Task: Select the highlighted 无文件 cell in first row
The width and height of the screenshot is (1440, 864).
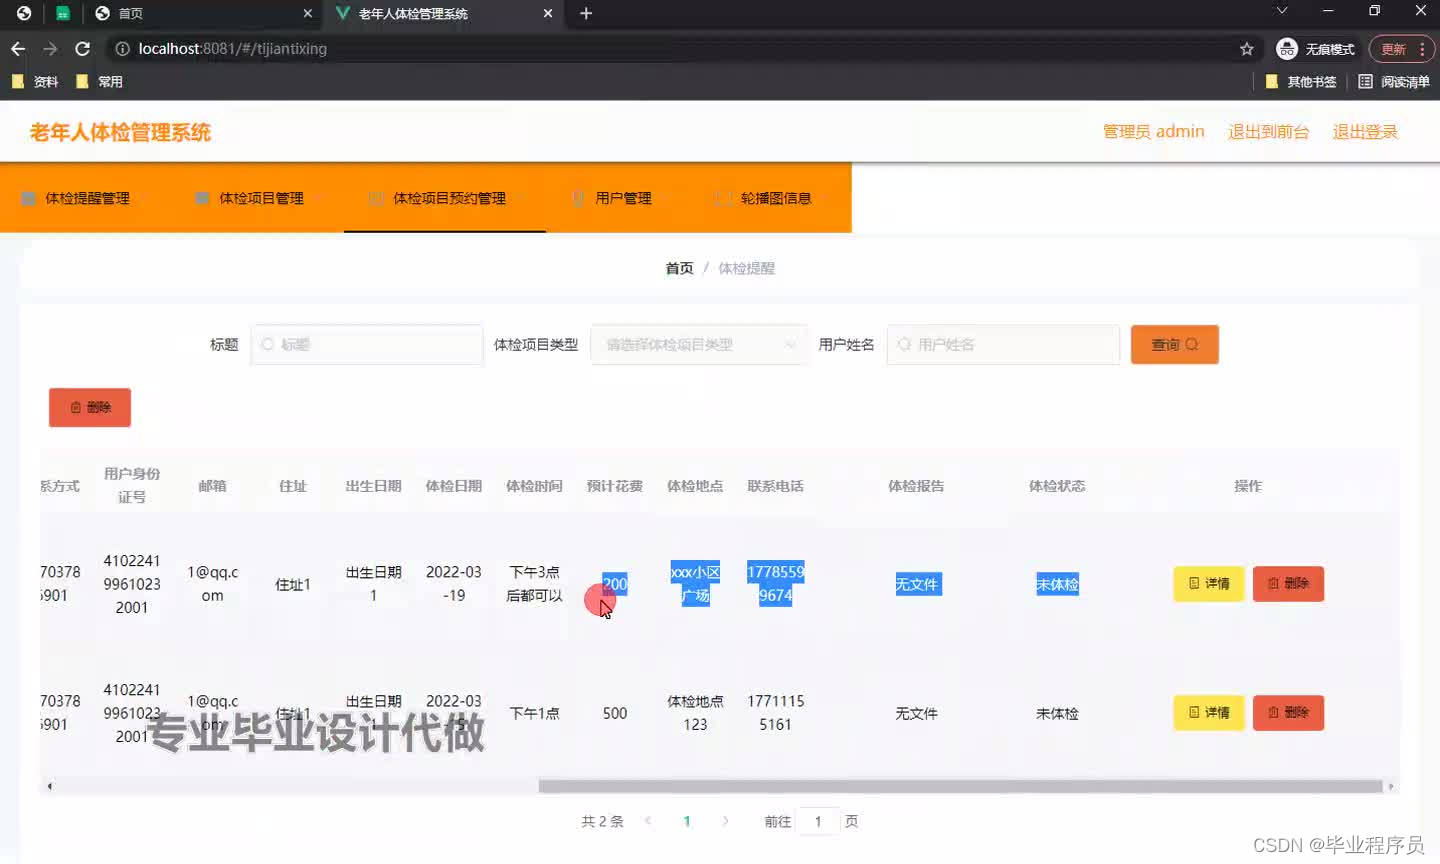Action: coord(917,584)
